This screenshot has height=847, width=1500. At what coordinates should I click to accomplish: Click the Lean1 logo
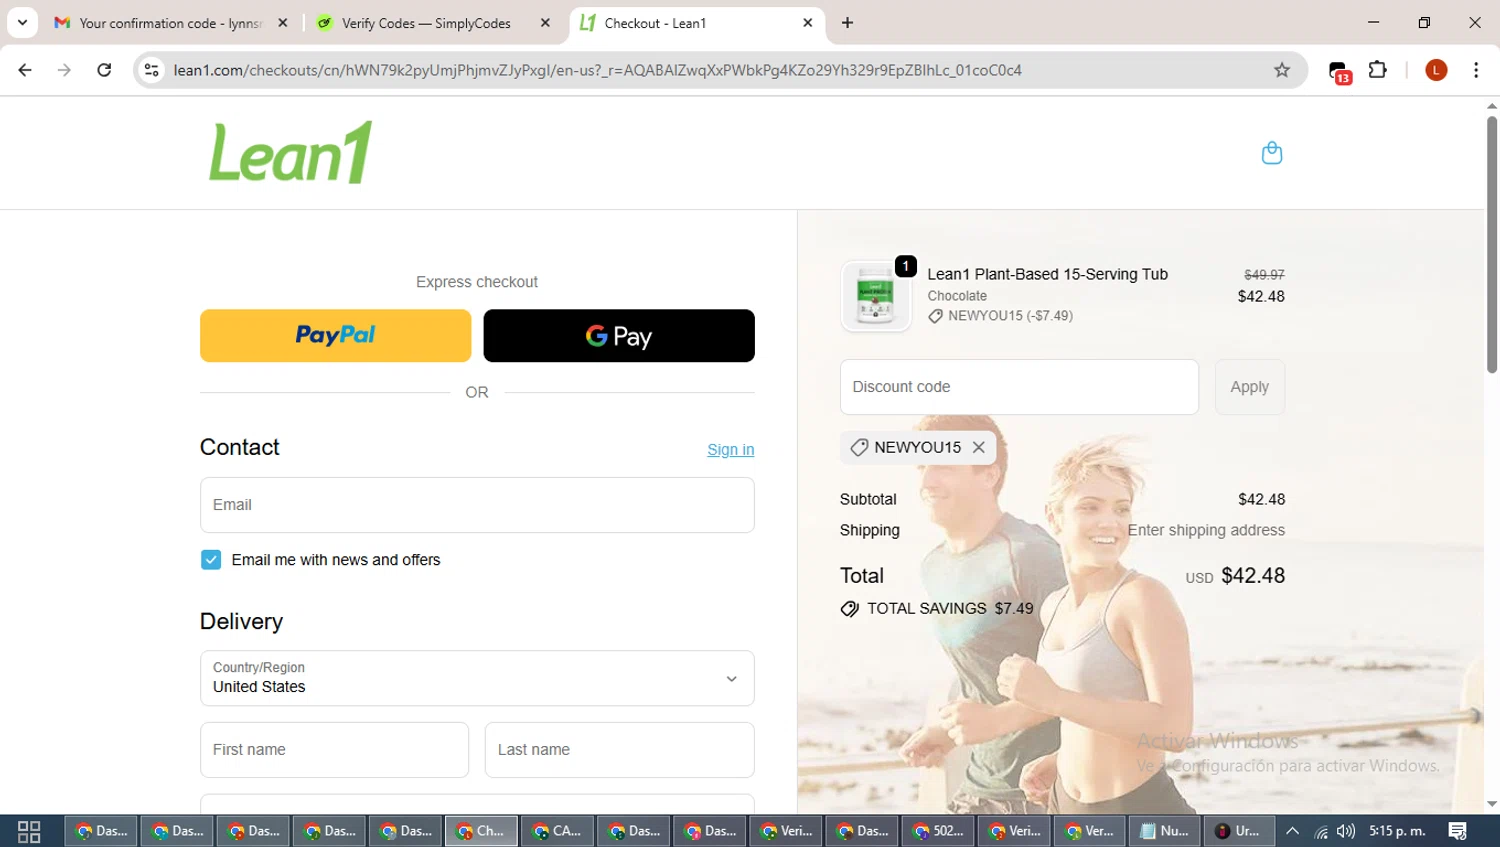coord(290,152)
